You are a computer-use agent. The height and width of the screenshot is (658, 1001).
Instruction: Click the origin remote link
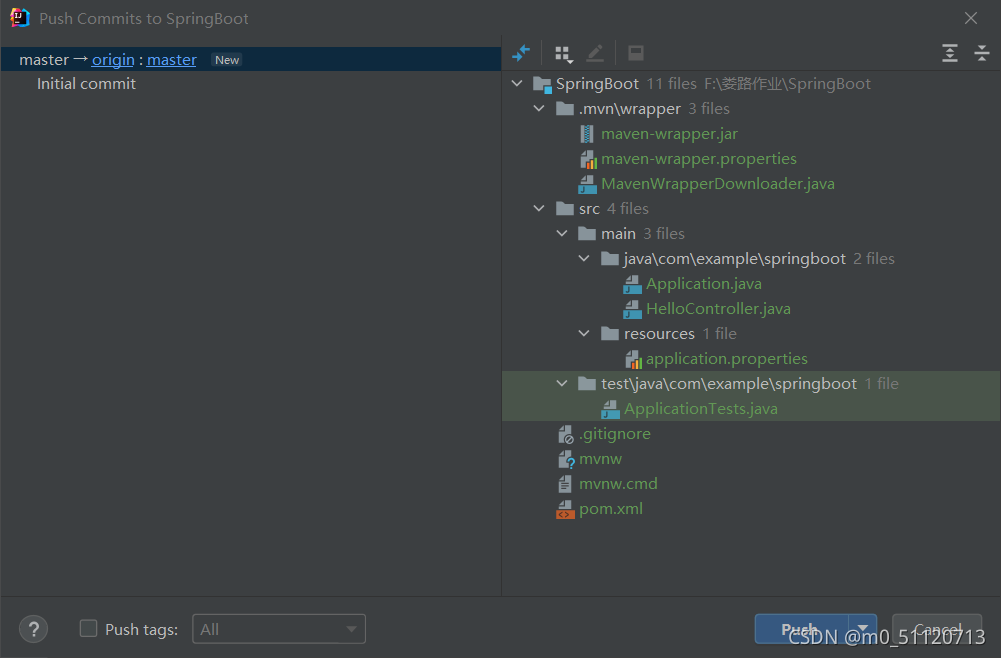113,60
